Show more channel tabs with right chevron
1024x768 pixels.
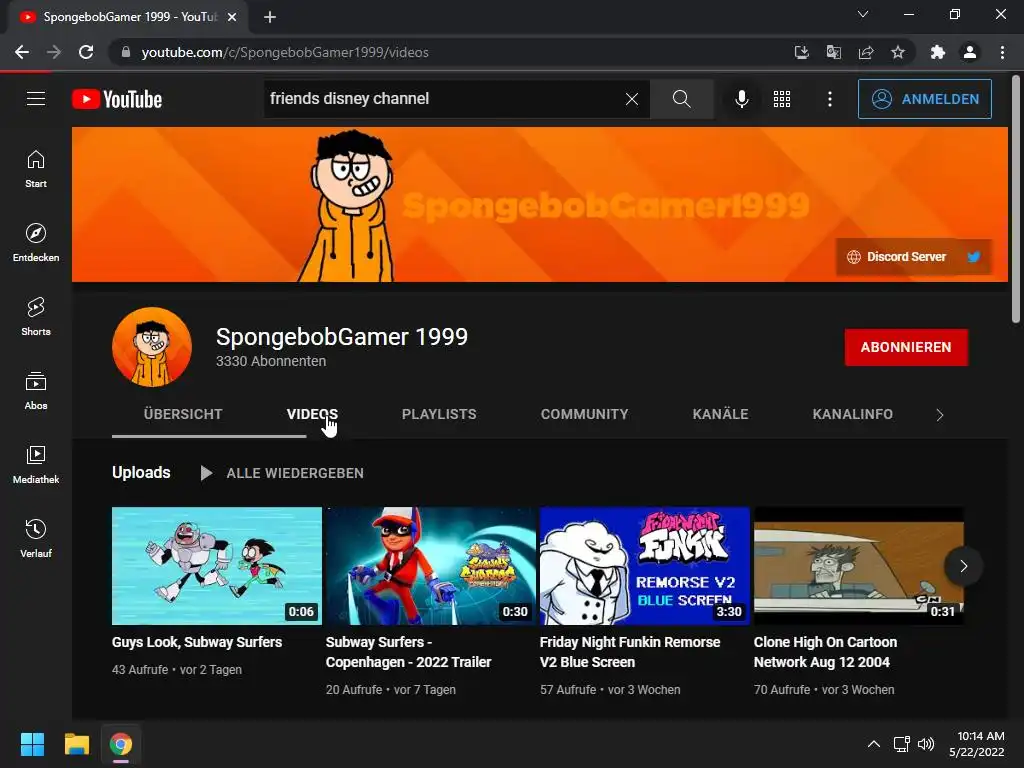940,415
